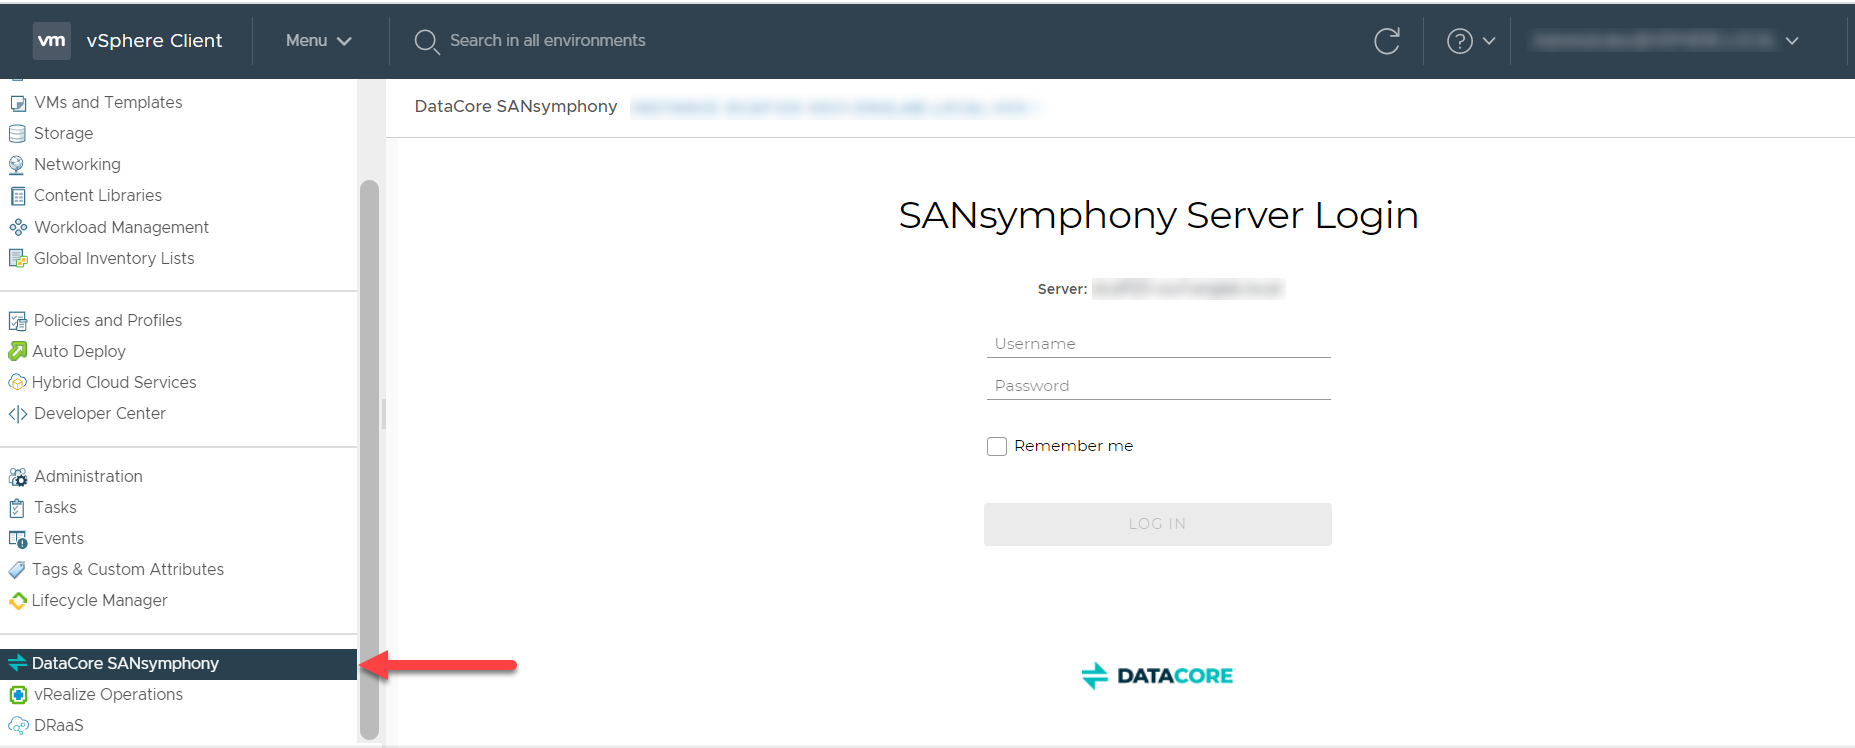Click the vm logo in header

pyautogui.click(x=52, y=41)
